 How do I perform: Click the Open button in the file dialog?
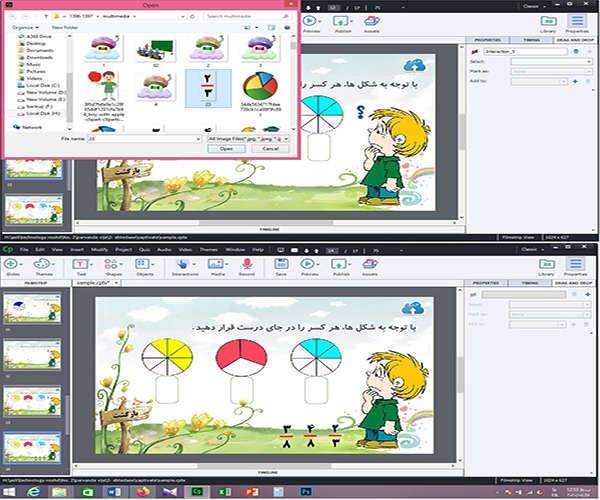coord(226,148)
